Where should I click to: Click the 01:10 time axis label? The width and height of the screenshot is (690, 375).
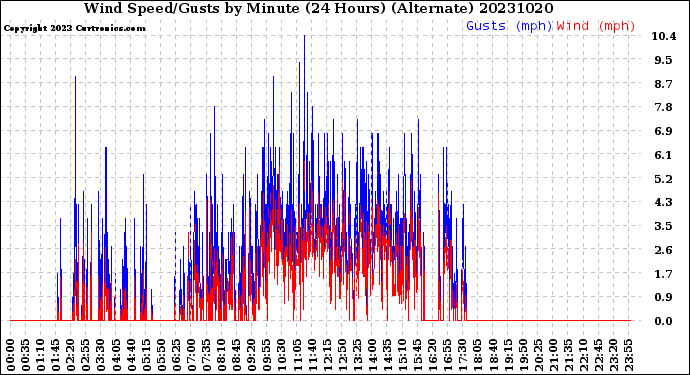[x=40, y=354]
